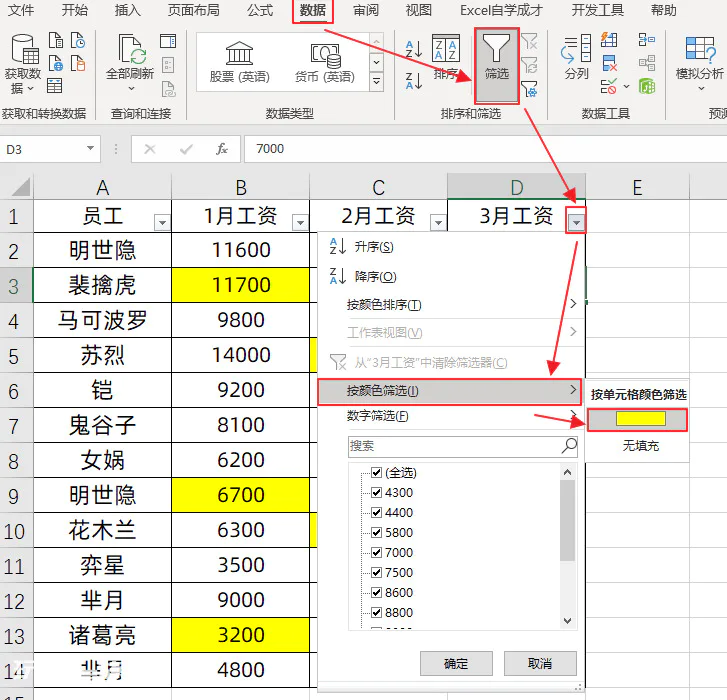
Task: Click the sort descending Z-A ribbon icon
Action: [x=414, y=81]
